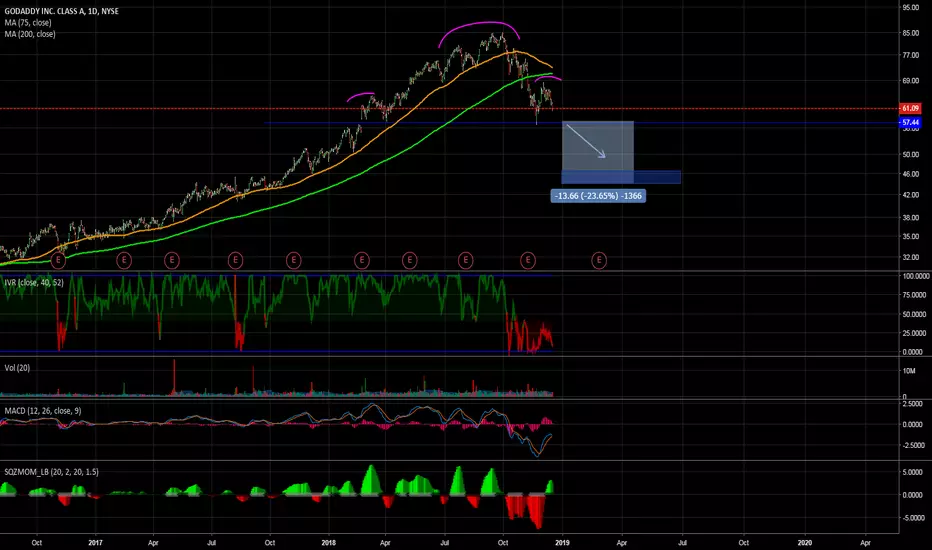Click the 85.00 price axis label
932x550 pixels.
(x=911, y=33)
